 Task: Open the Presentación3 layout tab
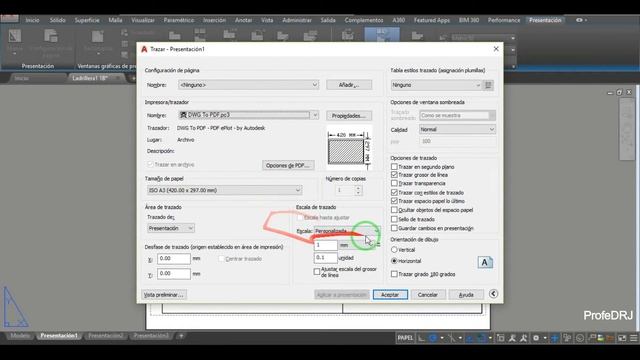pyautogui.click(x=151, y=336)
